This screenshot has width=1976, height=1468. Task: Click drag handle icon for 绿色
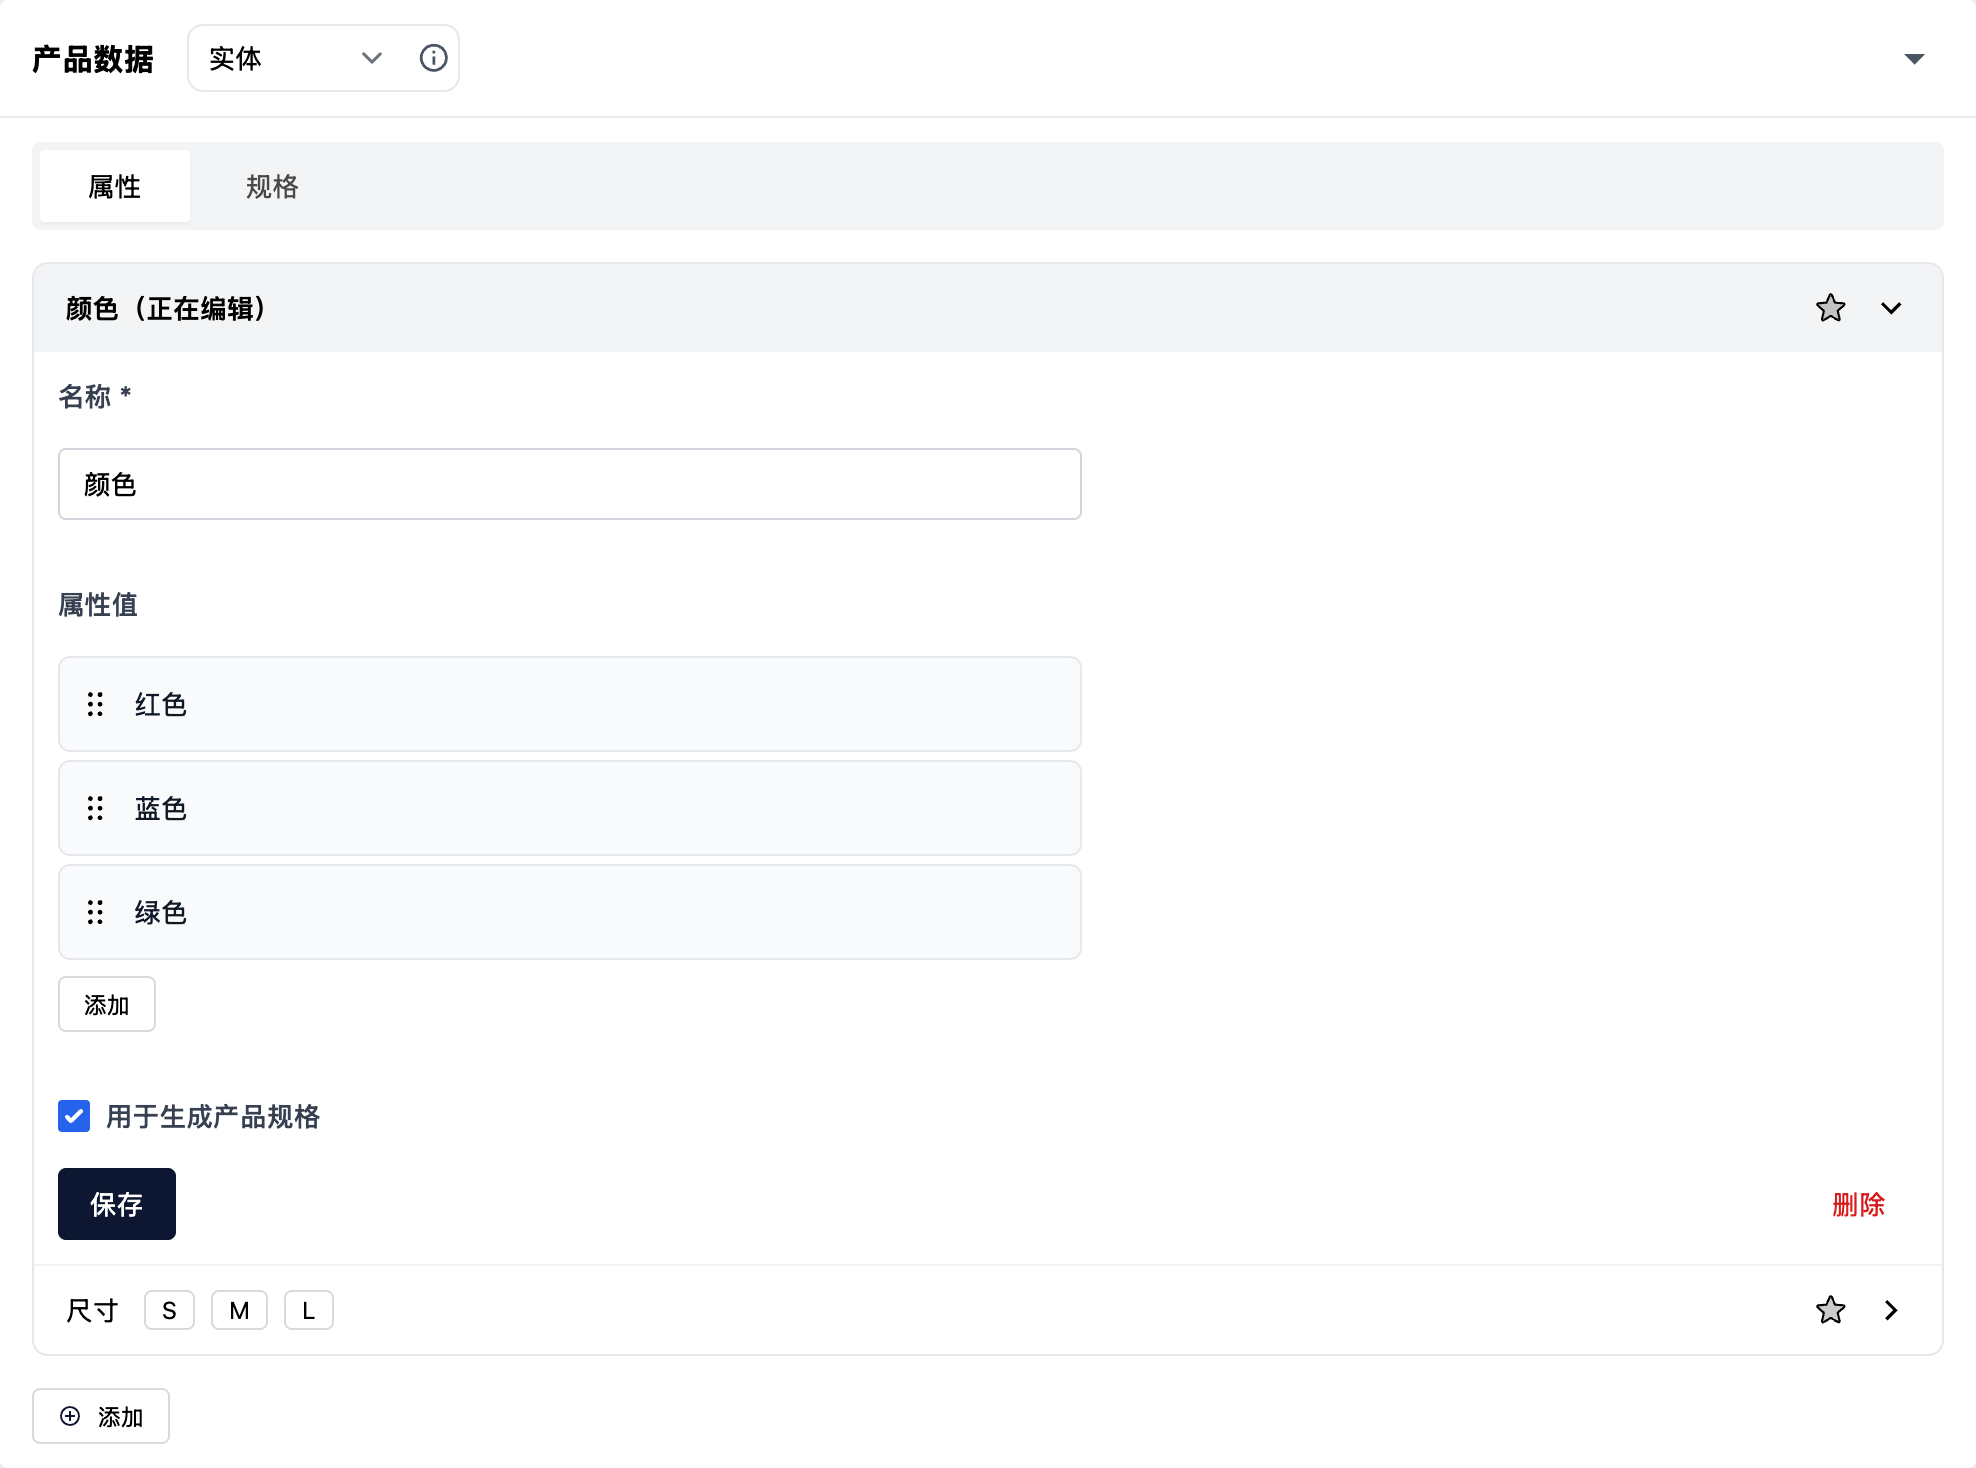pyautogui.click(x=95, y=912)
